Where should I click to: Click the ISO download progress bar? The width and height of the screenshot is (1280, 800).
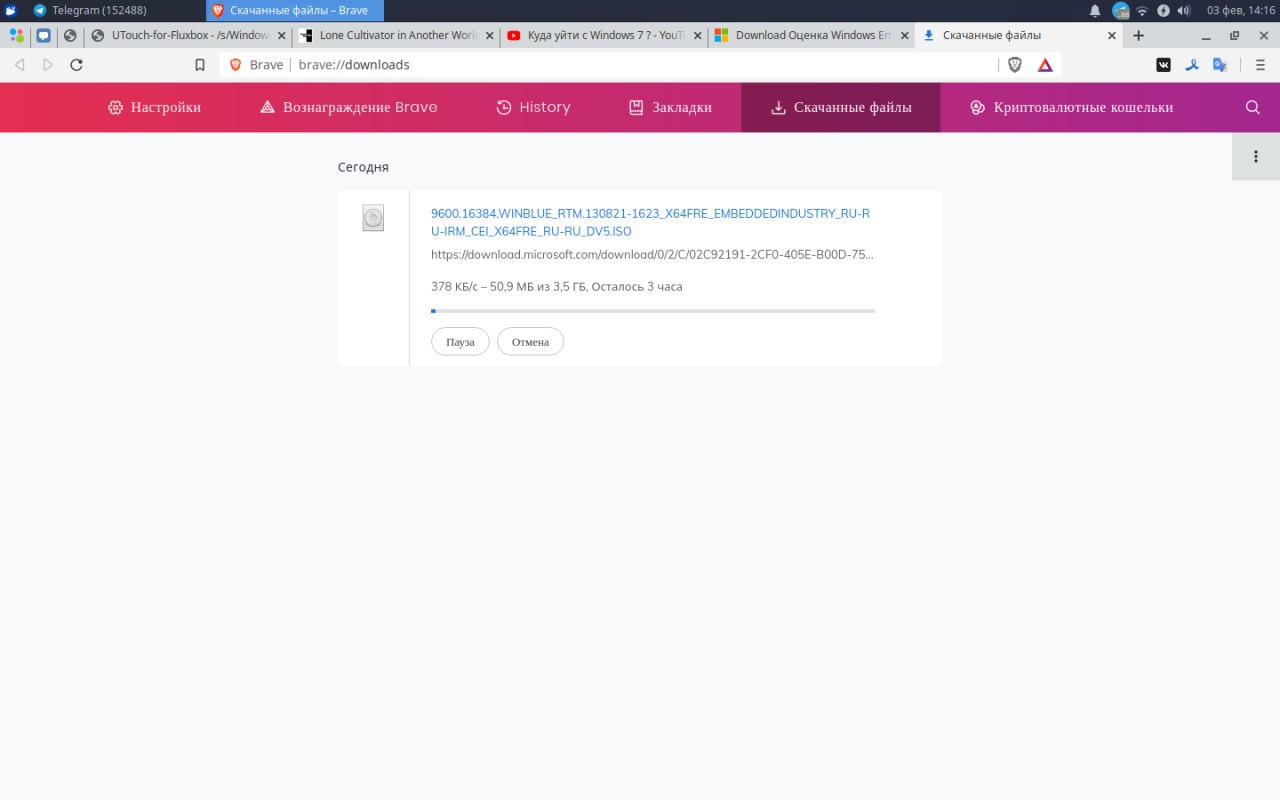(x=653, y=311)
